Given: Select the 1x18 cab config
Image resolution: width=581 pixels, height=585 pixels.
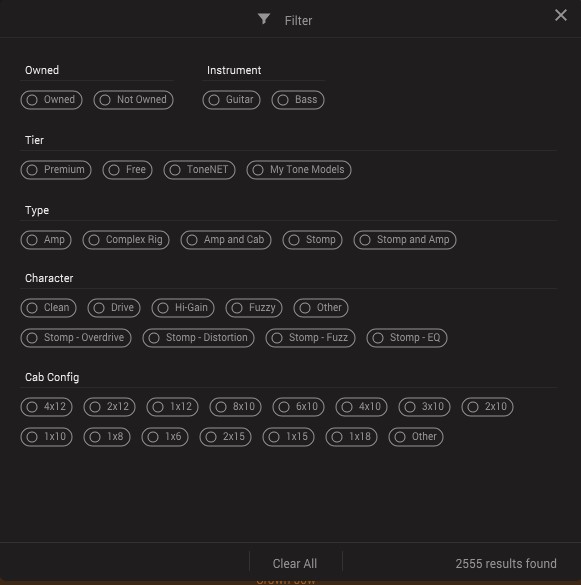Looking at the screenshot, I should (352, 437).
